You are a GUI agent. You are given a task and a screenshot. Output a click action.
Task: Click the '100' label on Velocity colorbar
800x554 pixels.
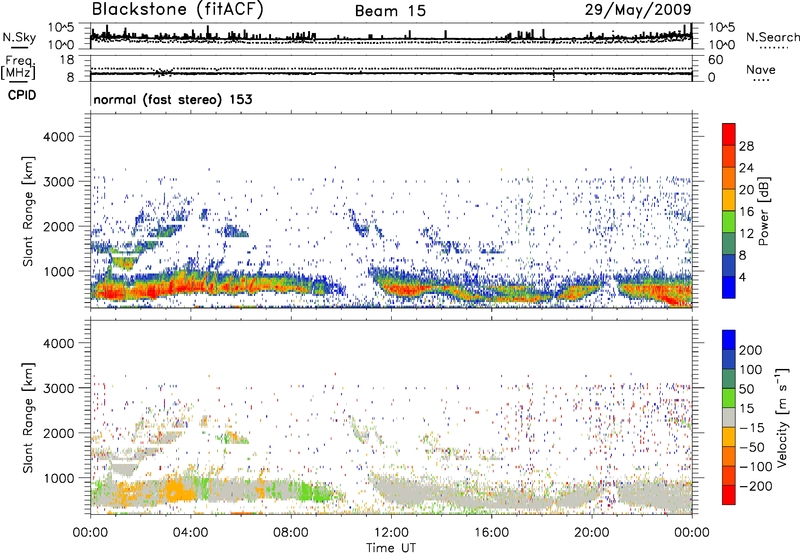[x=751, y=369]
